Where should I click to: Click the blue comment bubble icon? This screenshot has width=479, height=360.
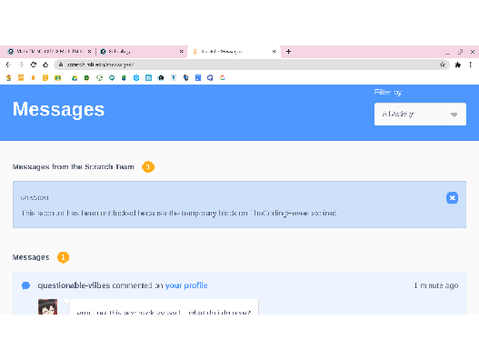point(26,286)
